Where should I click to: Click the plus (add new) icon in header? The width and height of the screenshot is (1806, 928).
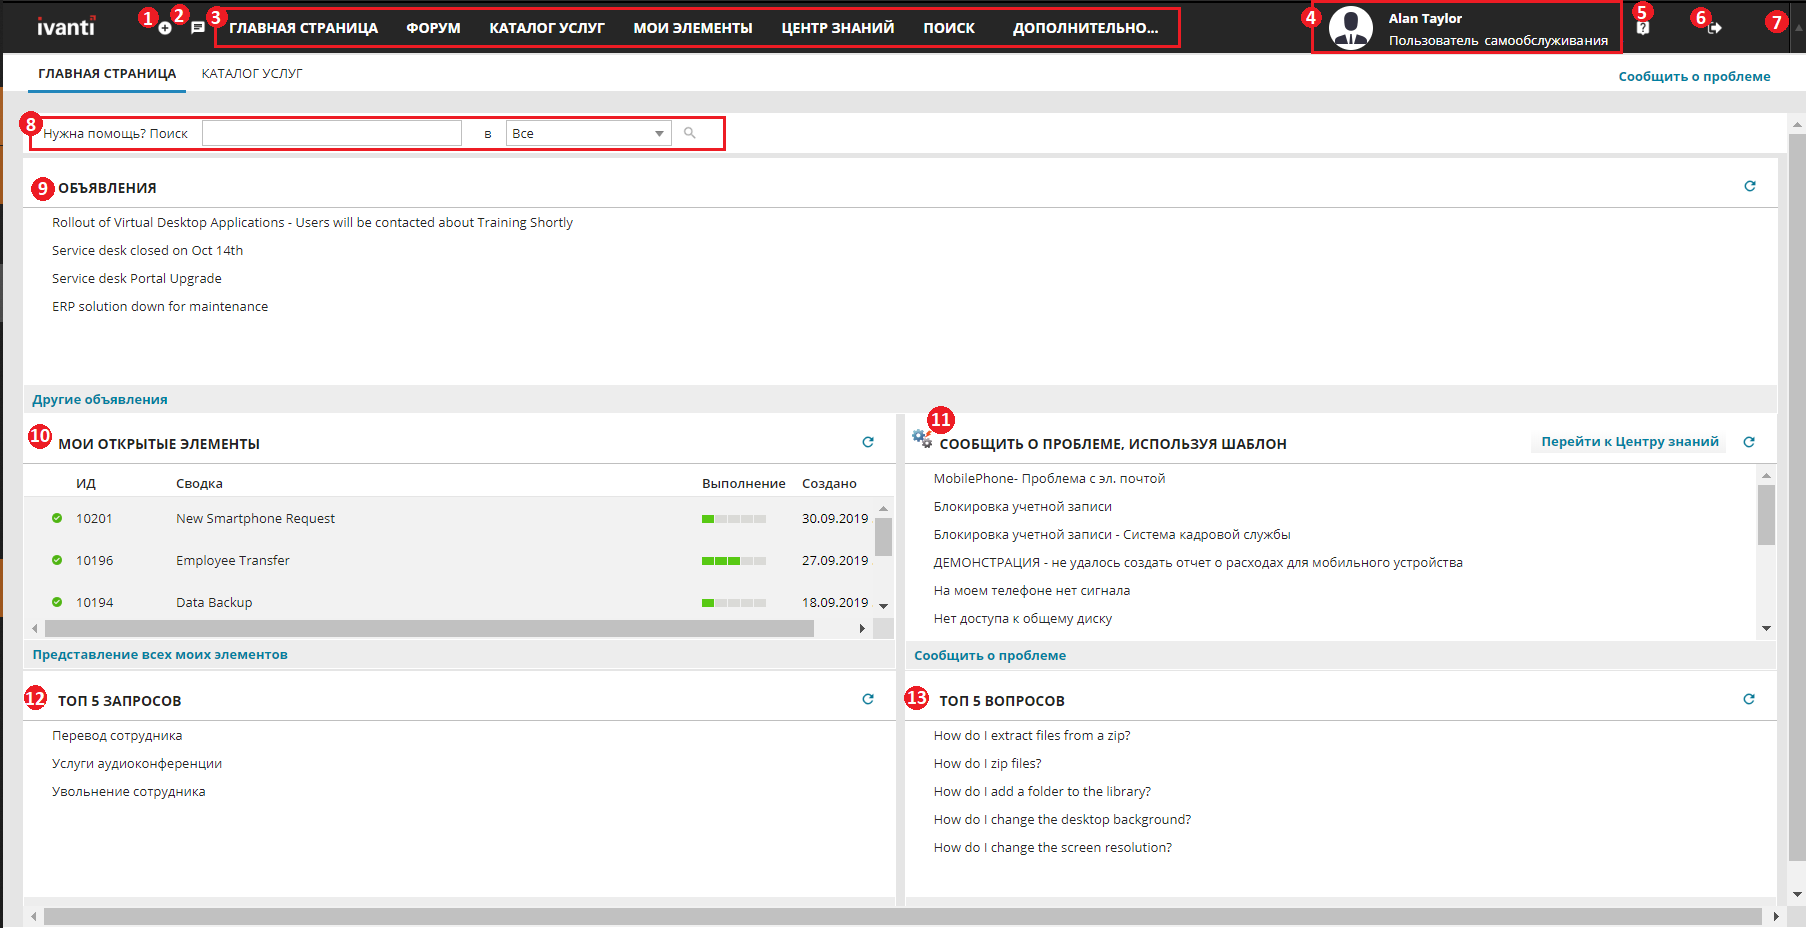pyautogui.click(x=165, y=28)
